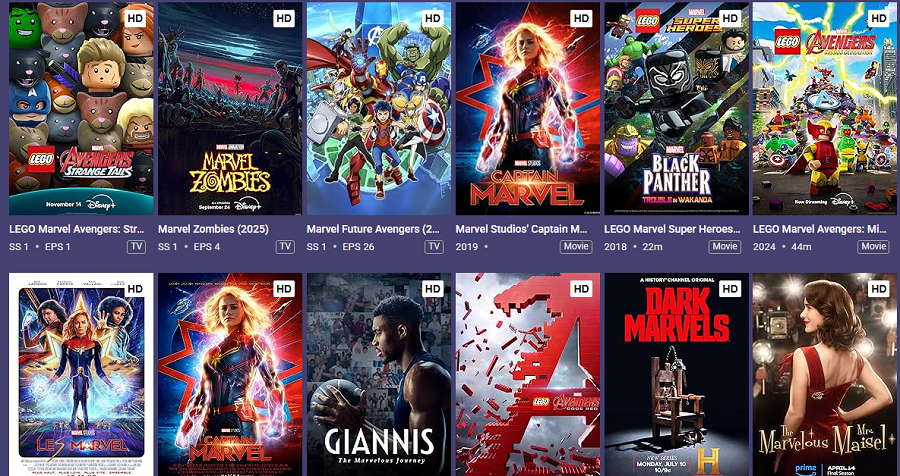This screenshot has height=476, width=900.
Task: Click 'SS 1' under Marvel Future Avengers
Action: click(x=317, y=247)
